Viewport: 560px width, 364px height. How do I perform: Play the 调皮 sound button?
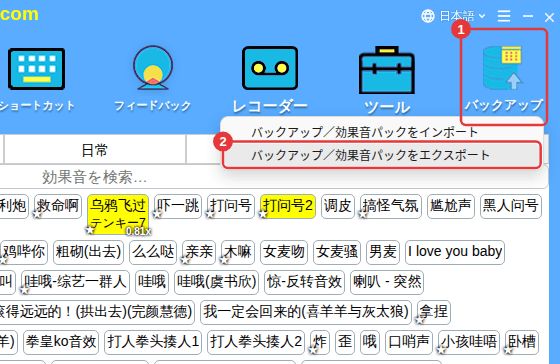[338, 206]
